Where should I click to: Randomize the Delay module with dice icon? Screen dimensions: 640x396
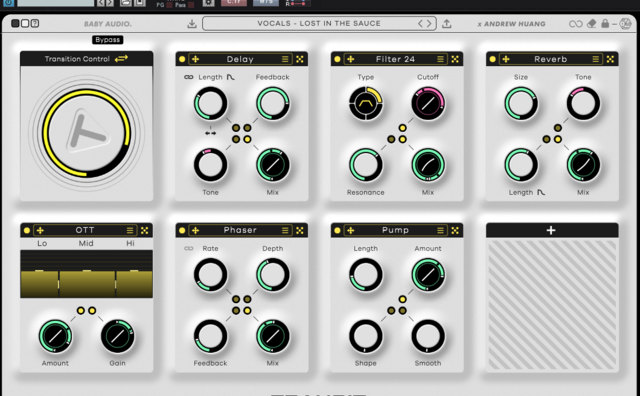300,59
